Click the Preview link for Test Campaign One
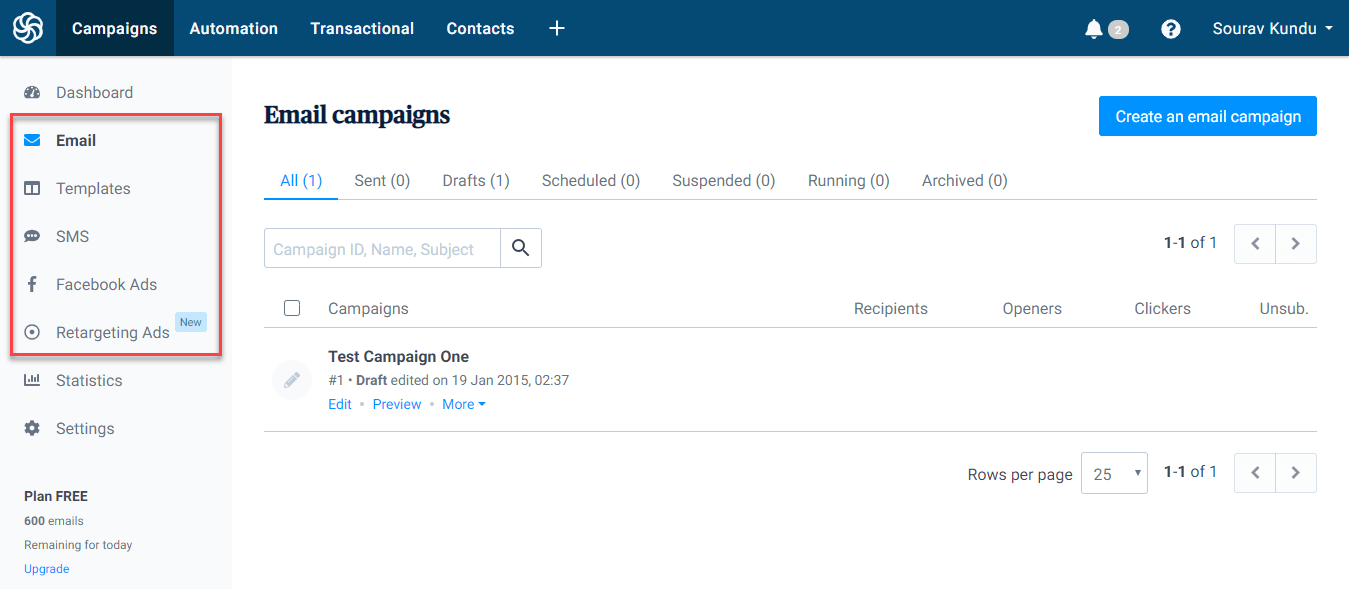Image resolution: width=1349 pixels, height=589 pixels. (397, 404)
